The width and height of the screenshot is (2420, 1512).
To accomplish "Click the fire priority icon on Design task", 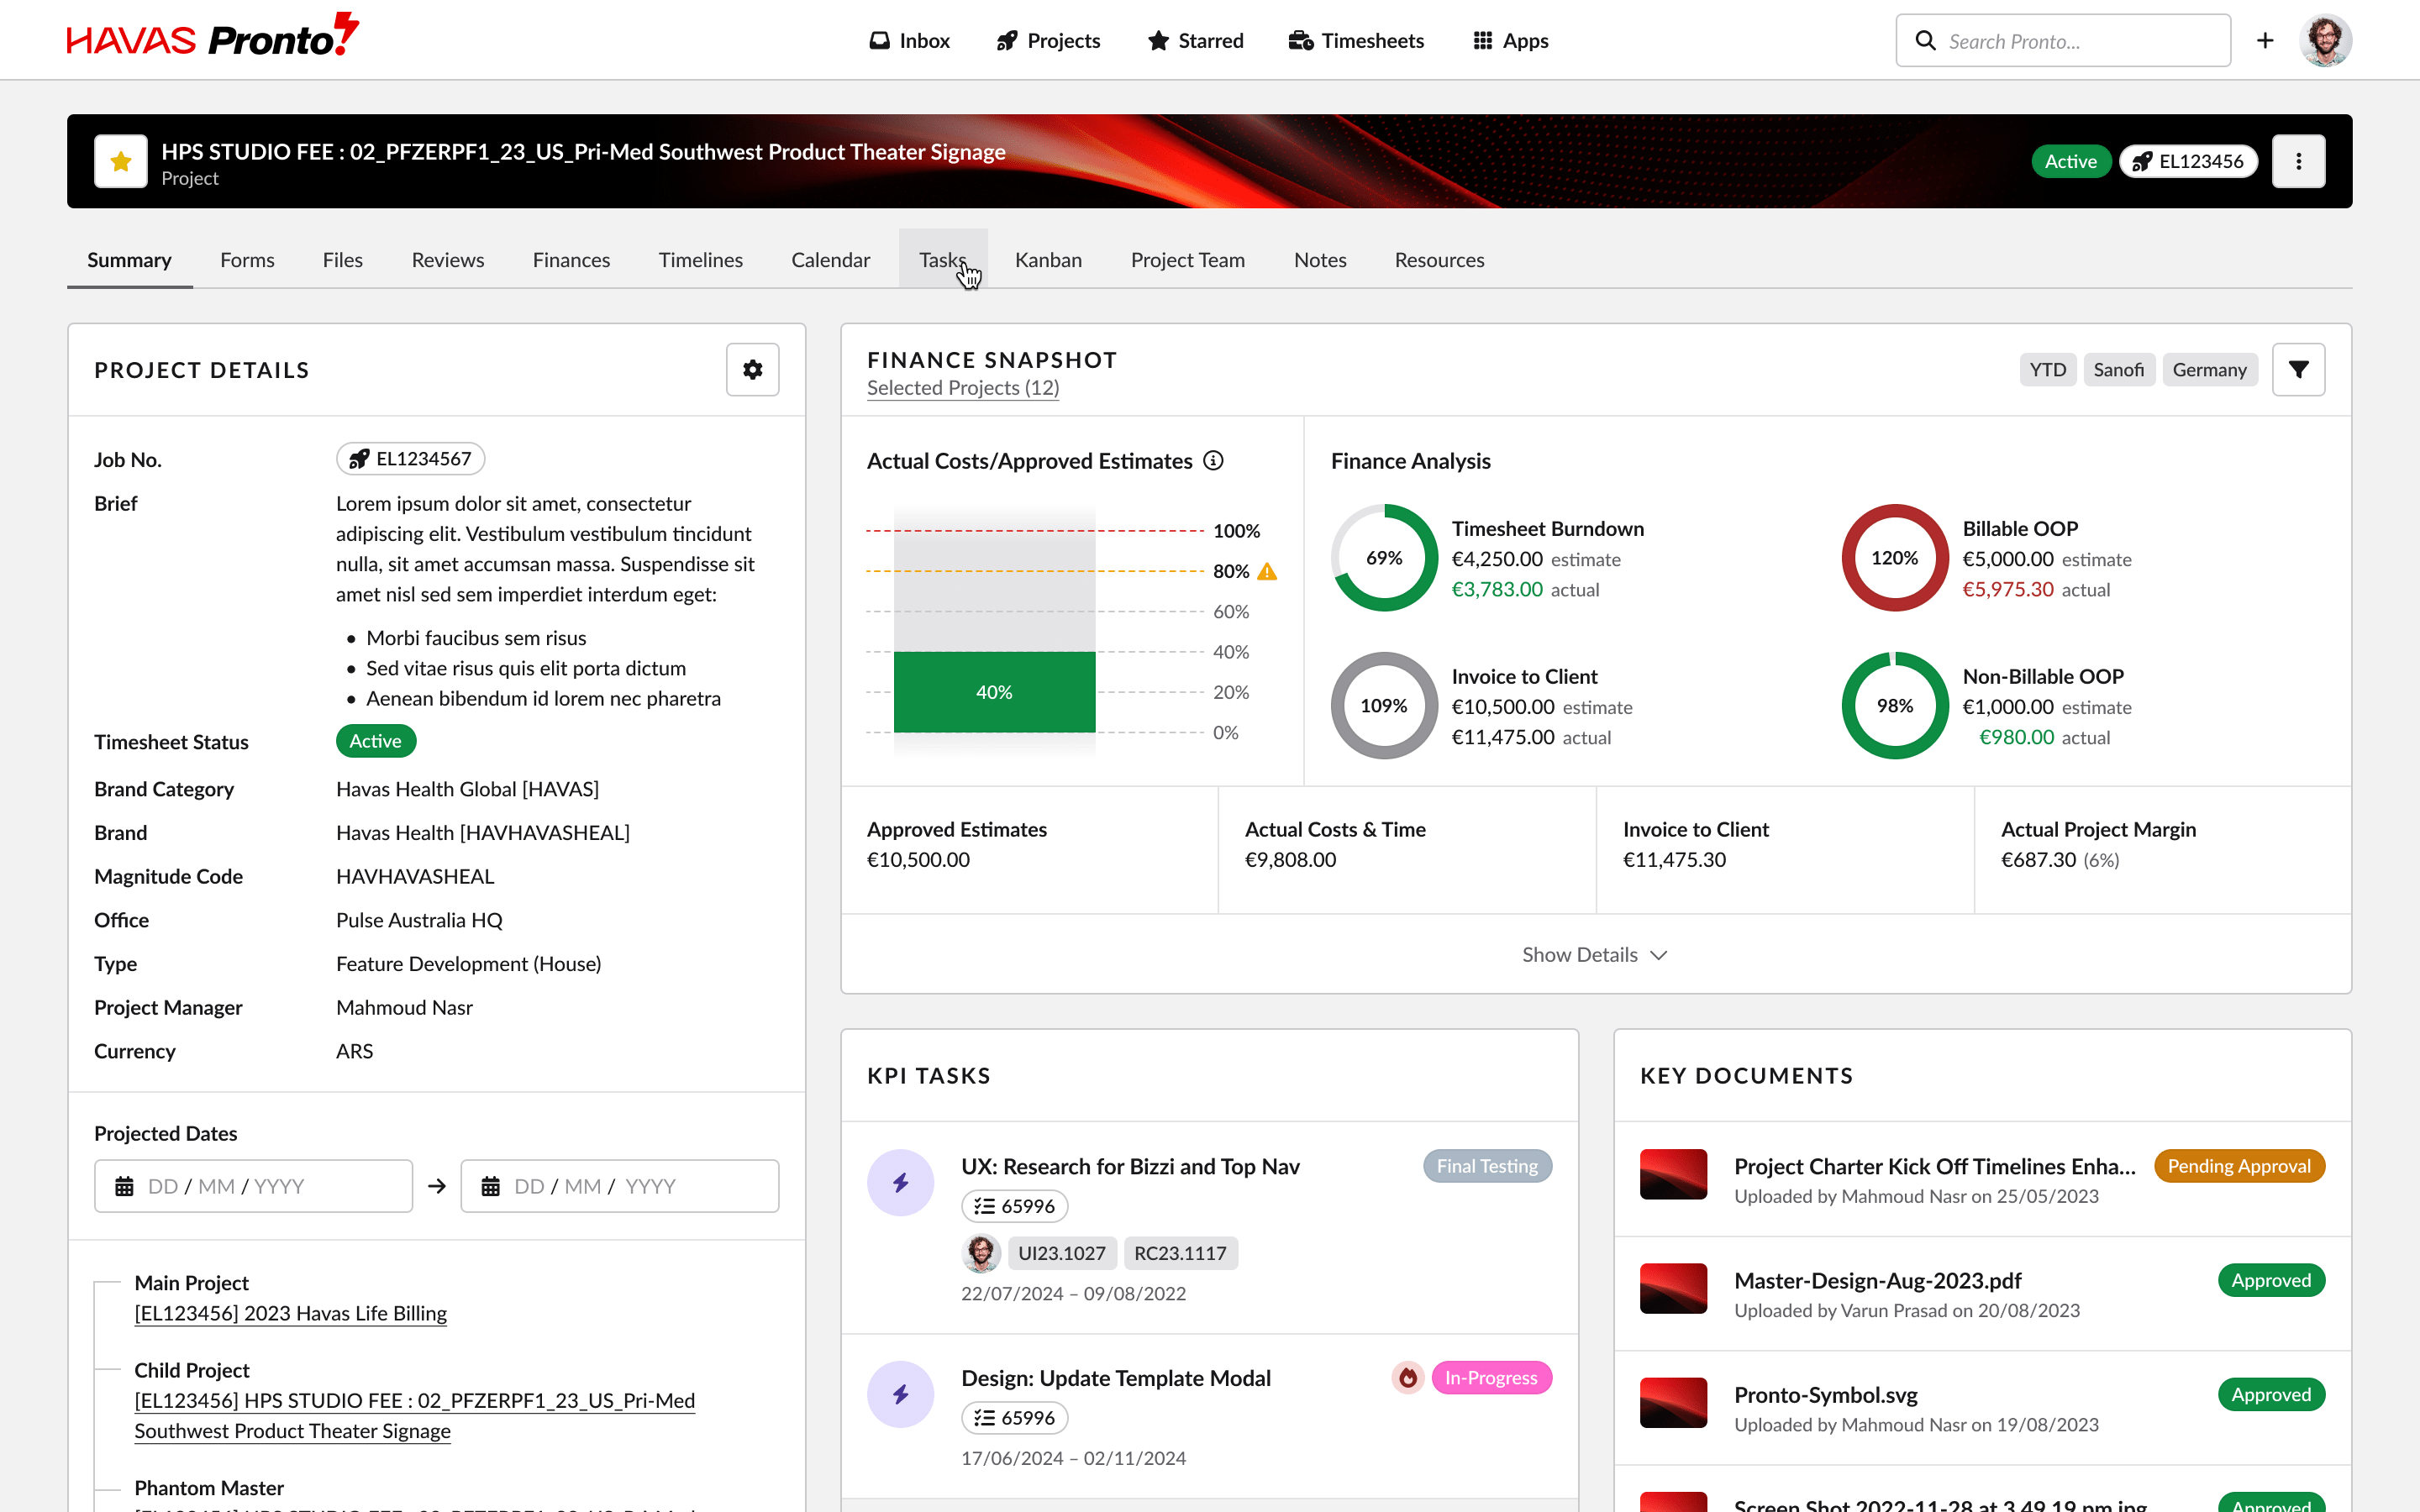I will [x=1407, y=1378].
